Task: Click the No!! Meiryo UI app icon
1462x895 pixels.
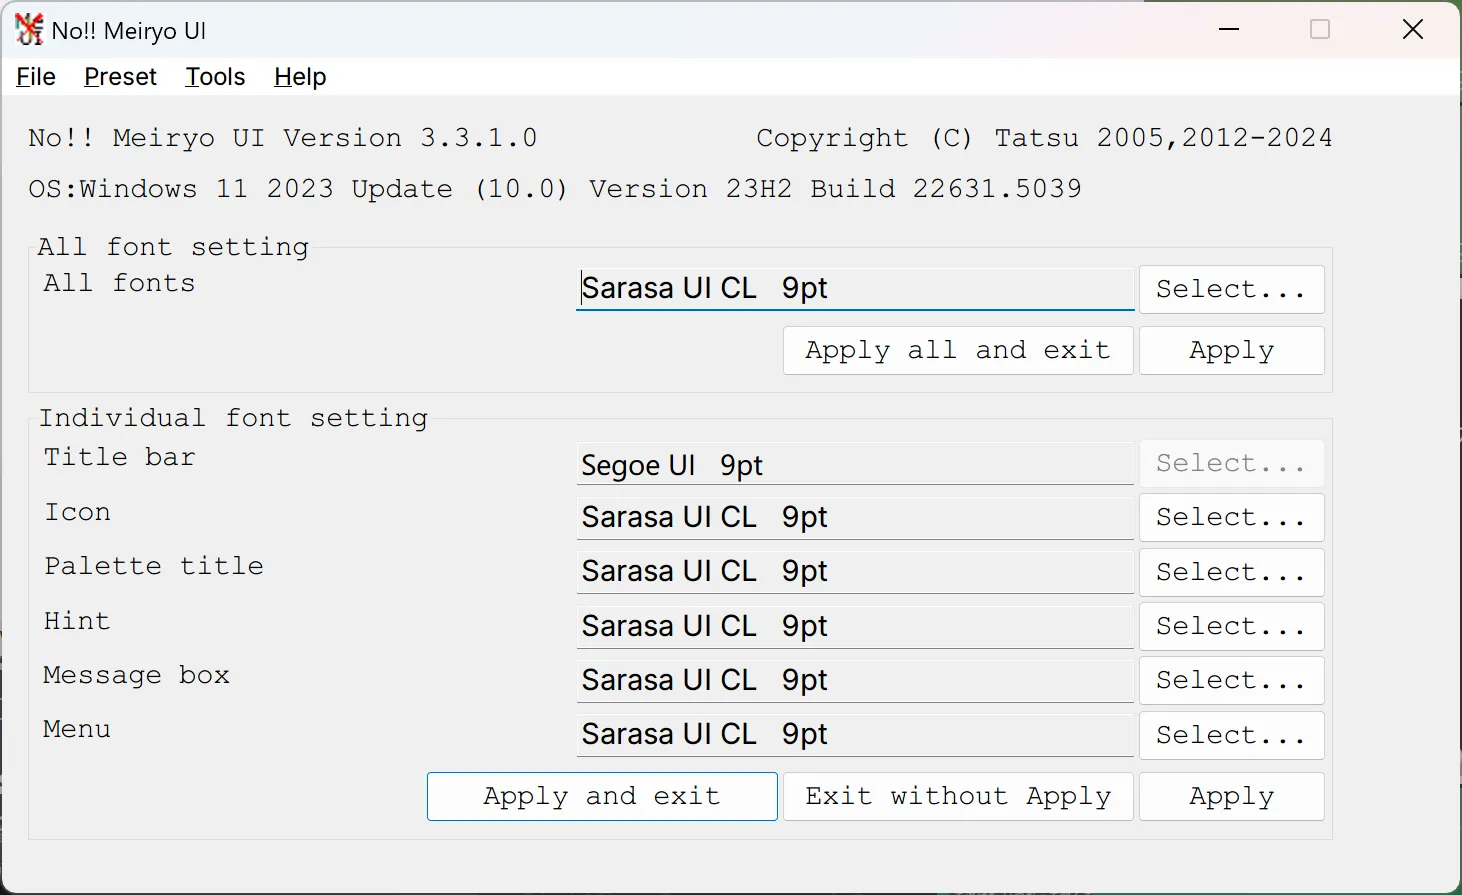Action: coord(29,30)
